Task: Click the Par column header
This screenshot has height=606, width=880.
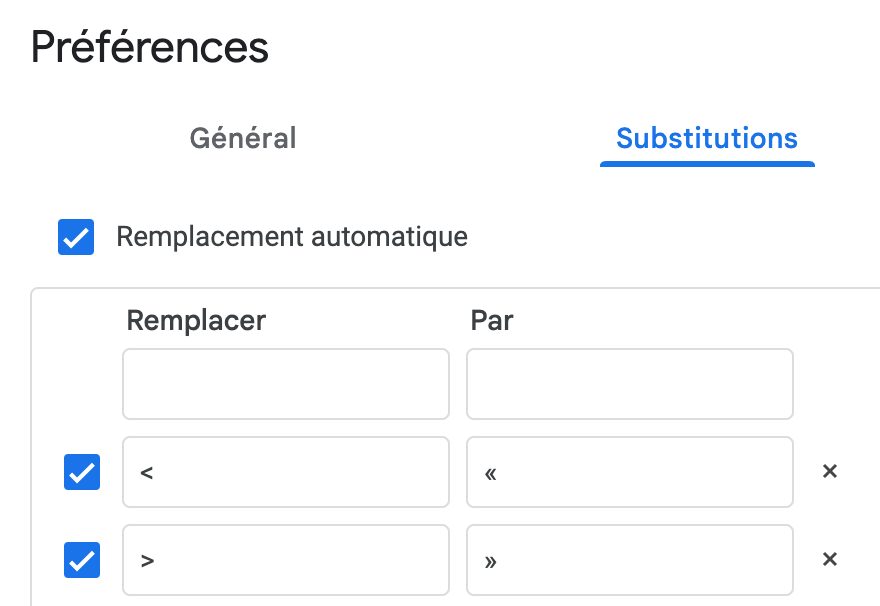Action: click(492, 320)
